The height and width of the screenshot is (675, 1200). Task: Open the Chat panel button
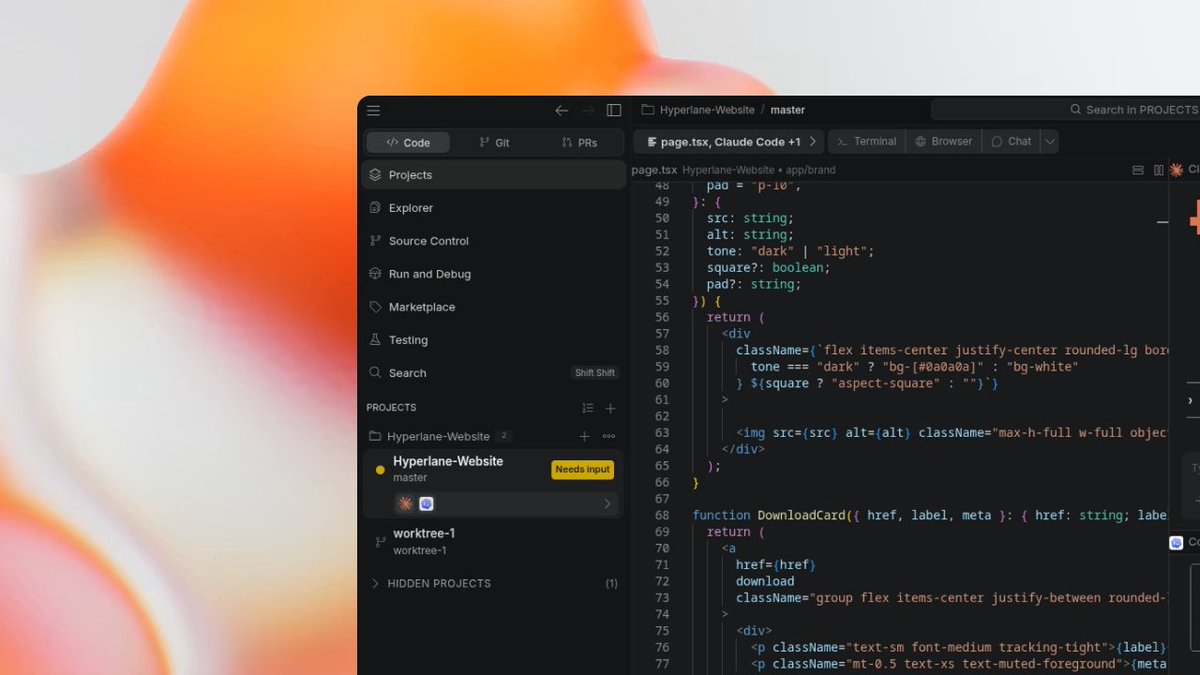tap(1011, 142)
